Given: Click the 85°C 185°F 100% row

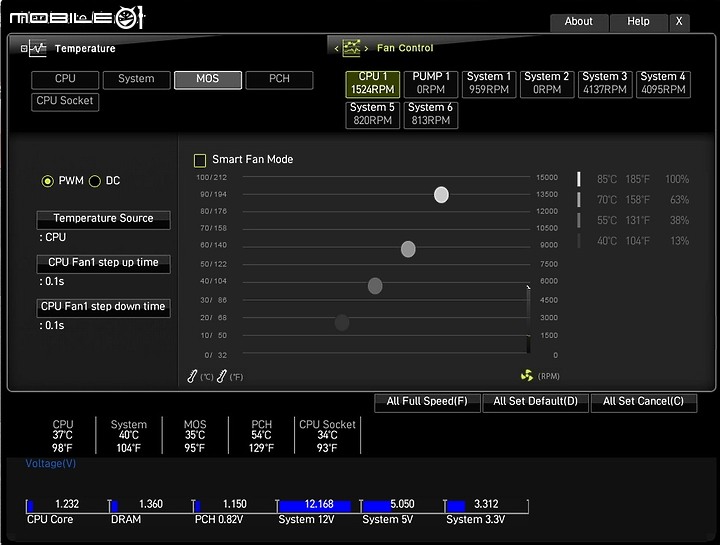Looking at the screenshot, I should [634, 179].
